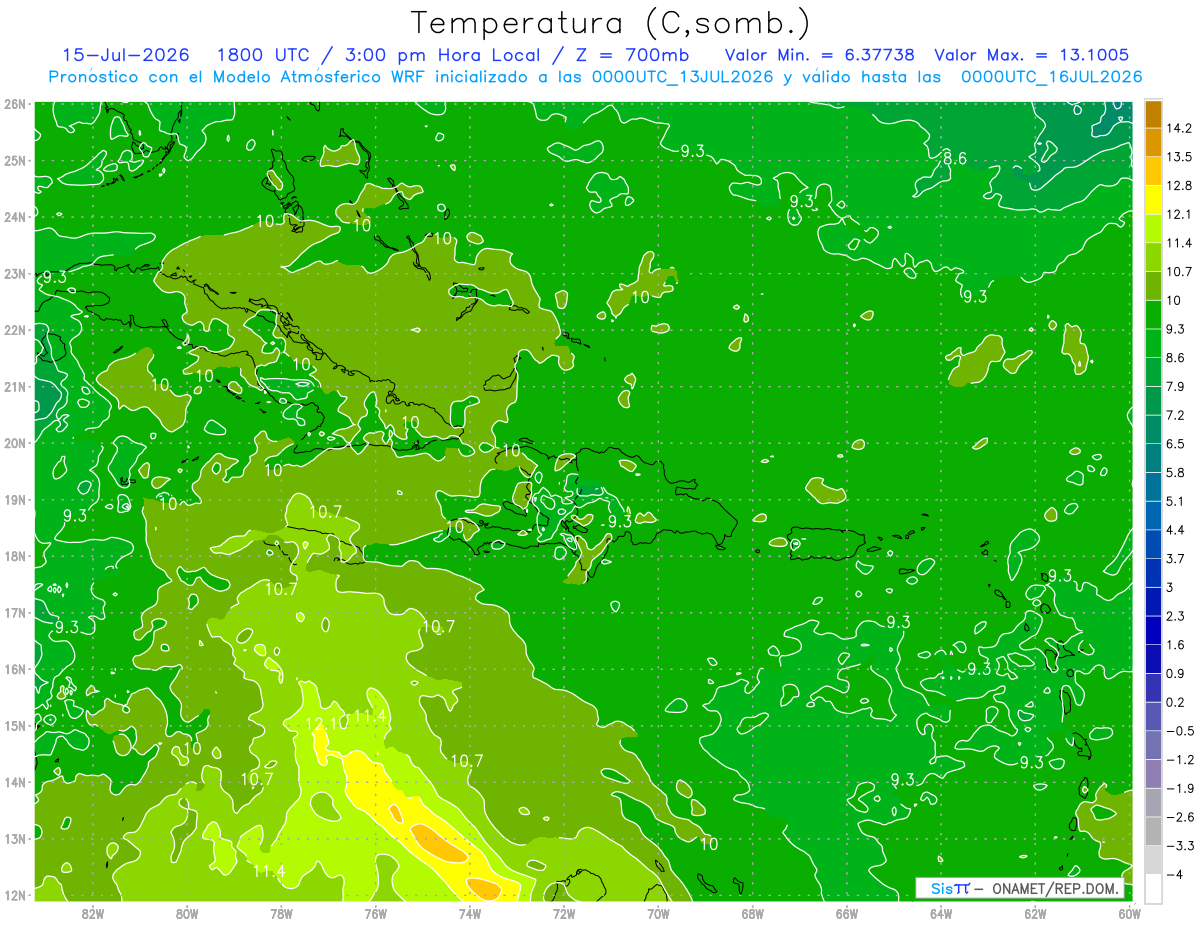1200x927 pixels.
Task: Click the '0.9' legend value
Action: [1176, 673]
